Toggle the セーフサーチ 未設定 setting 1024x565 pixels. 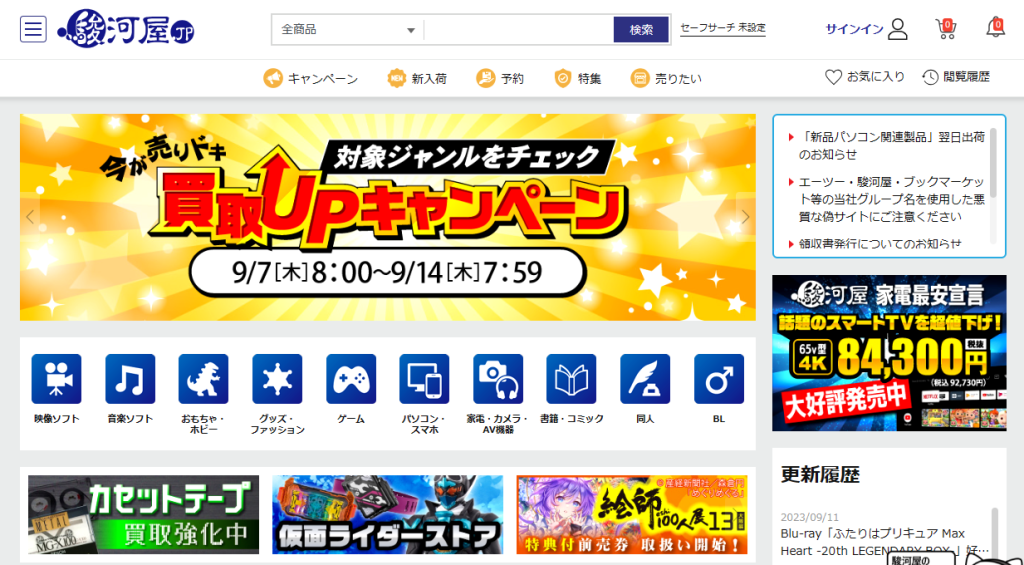tap(722, 29)
